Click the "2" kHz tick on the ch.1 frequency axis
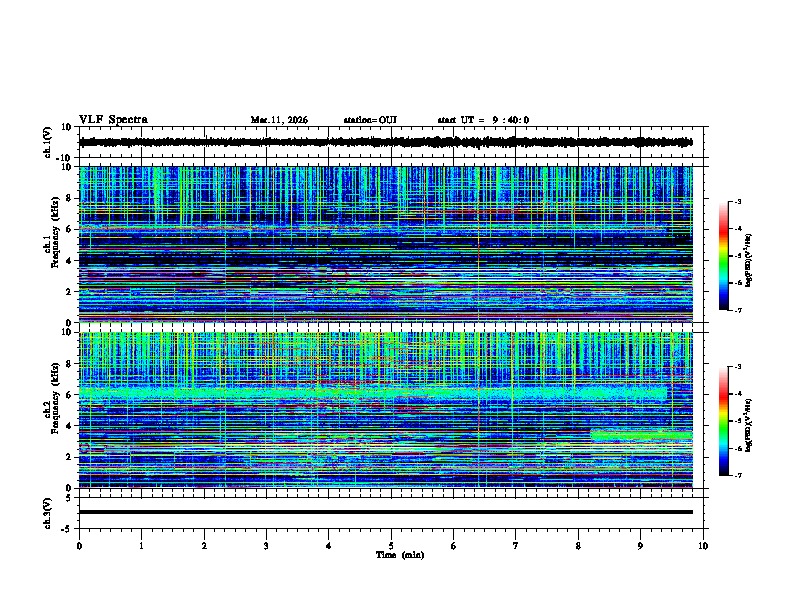This screenshot has width=792, height=612. [69, 292]
